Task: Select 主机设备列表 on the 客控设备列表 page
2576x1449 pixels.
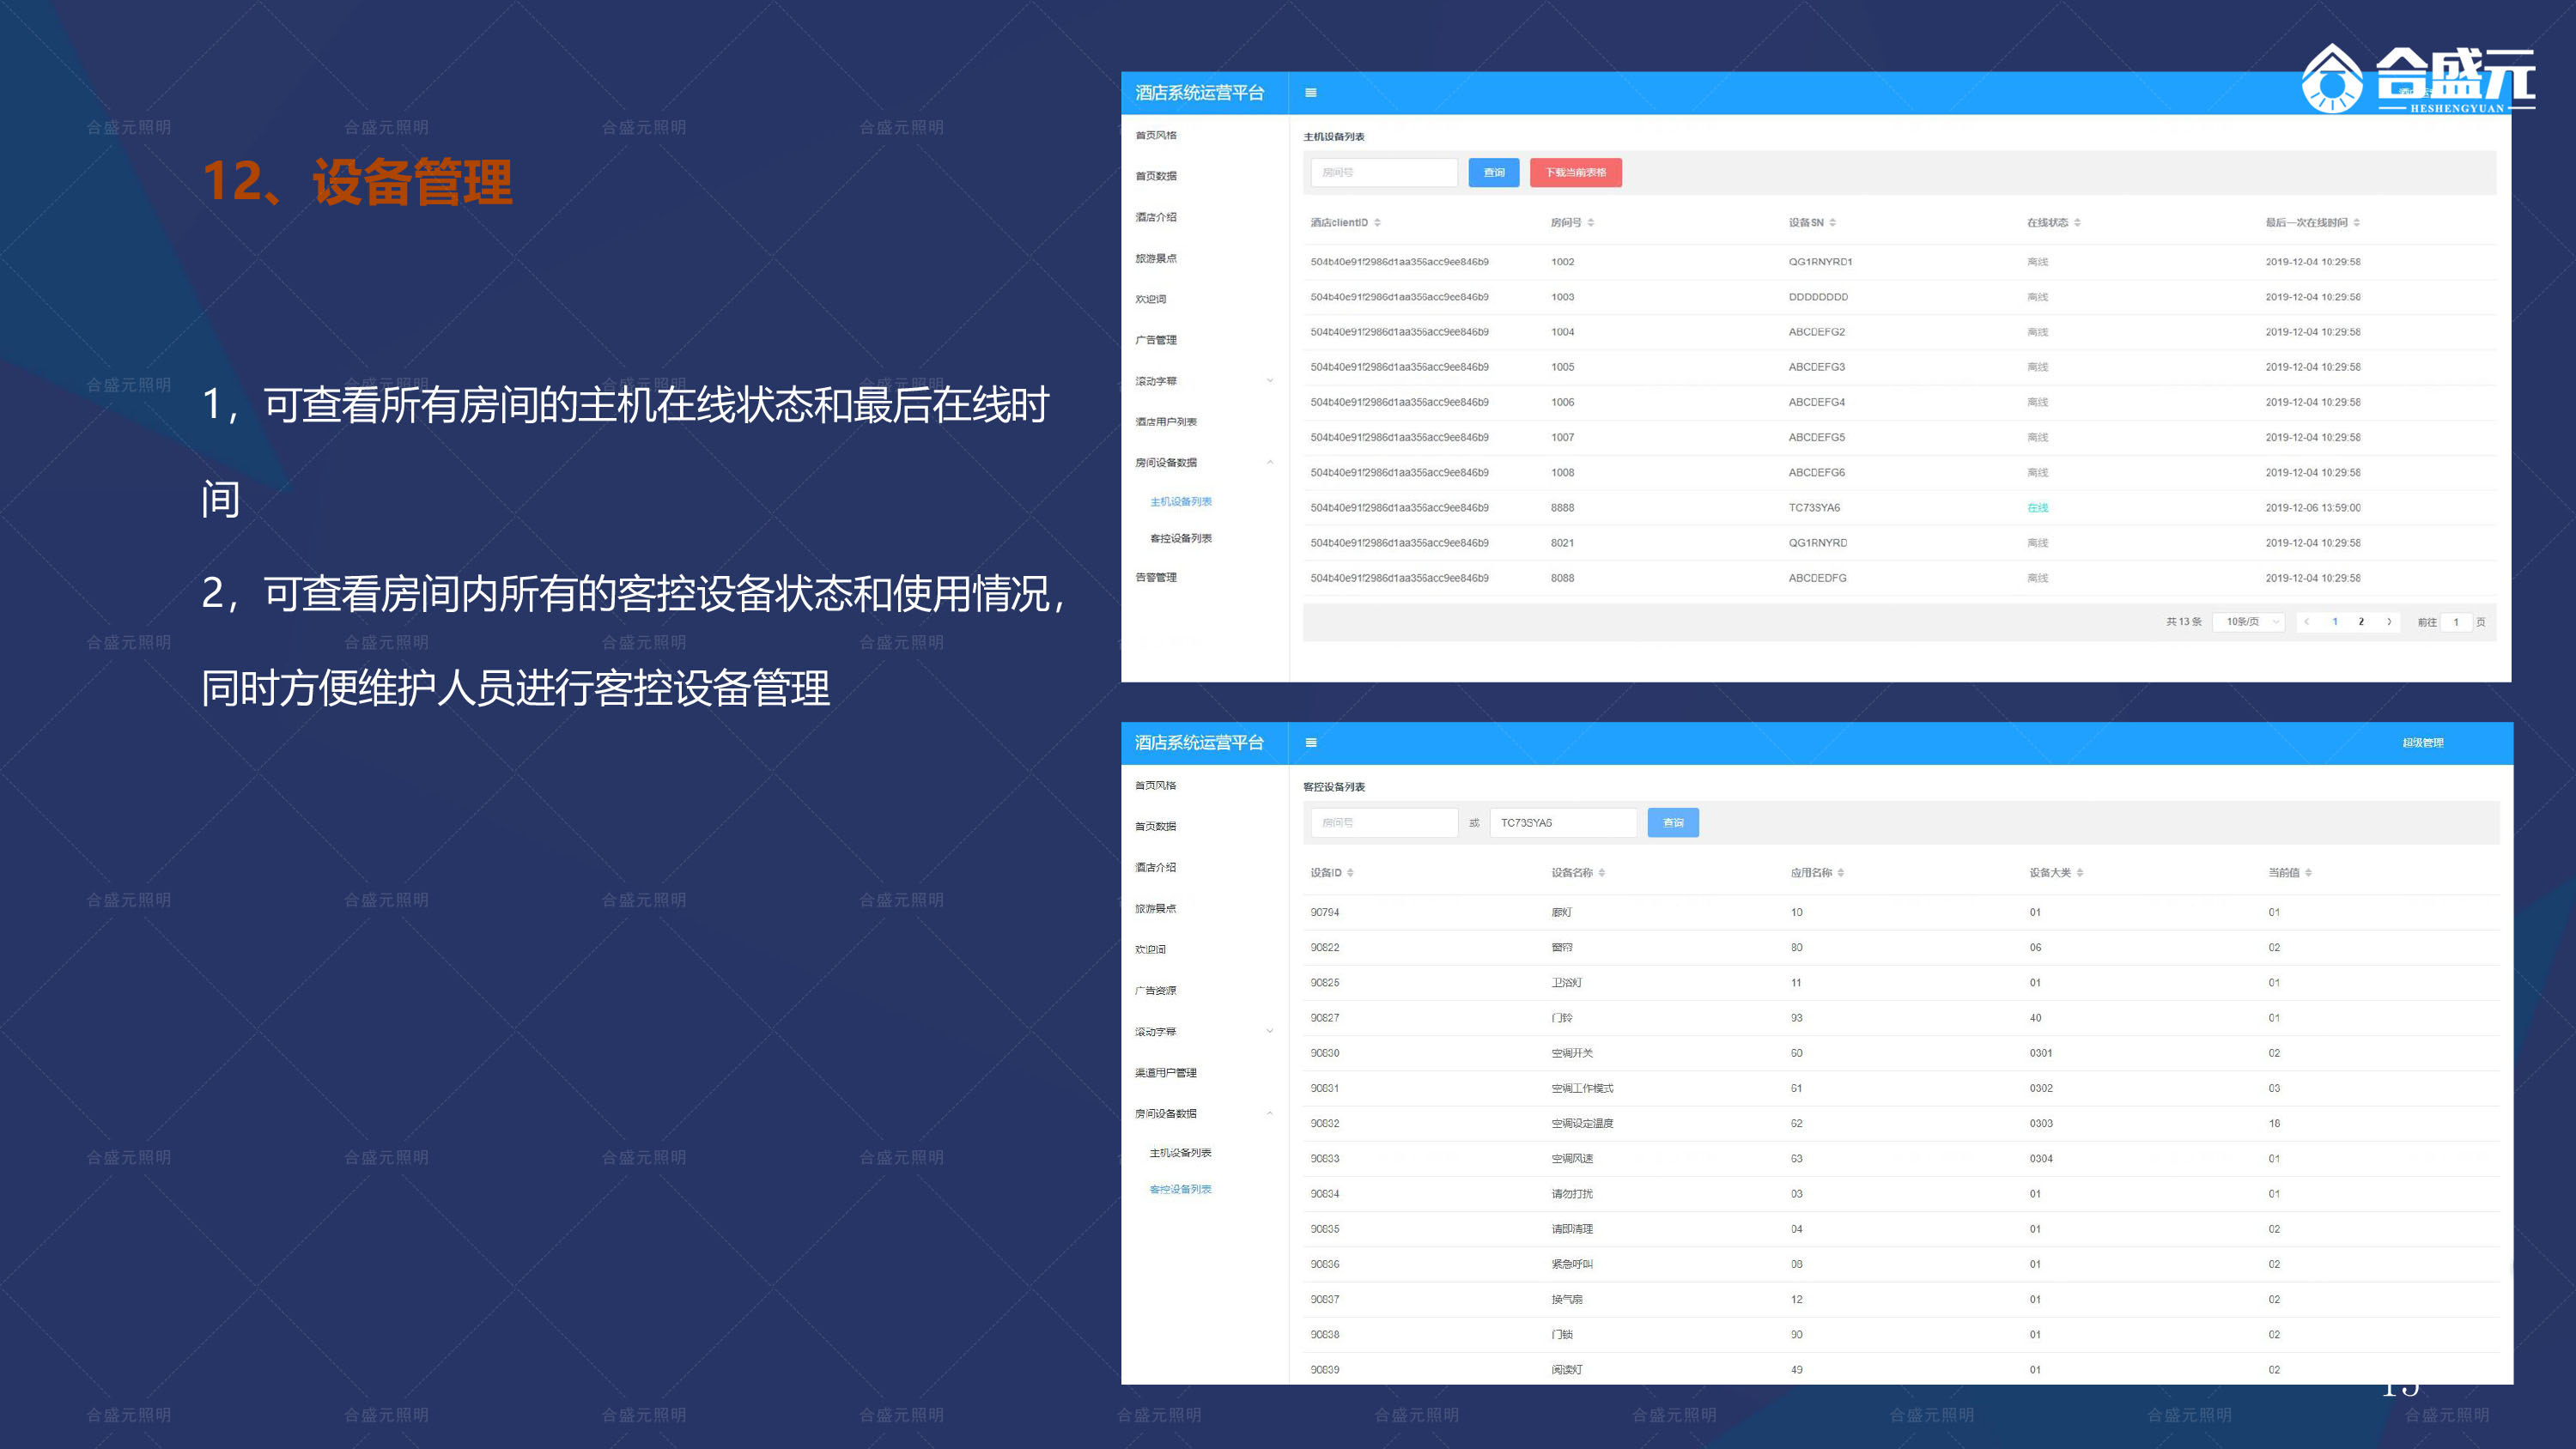Action: pyautogui.click(x=1181, y=1153)
